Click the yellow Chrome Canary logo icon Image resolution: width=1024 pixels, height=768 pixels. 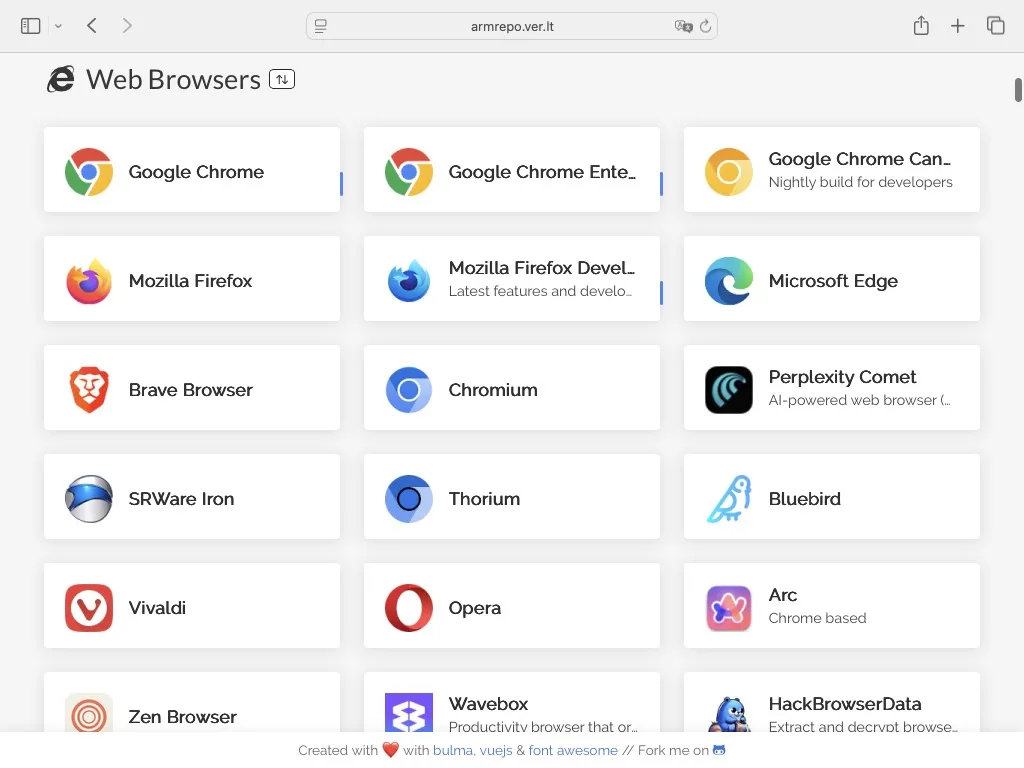729,172
